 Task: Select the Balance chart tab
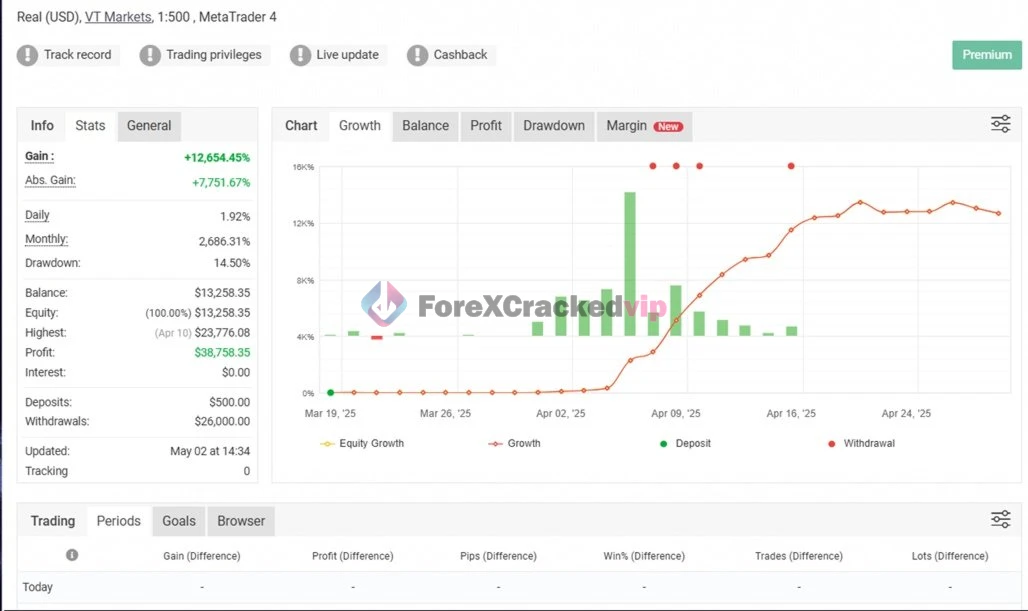tap(425, 126)
